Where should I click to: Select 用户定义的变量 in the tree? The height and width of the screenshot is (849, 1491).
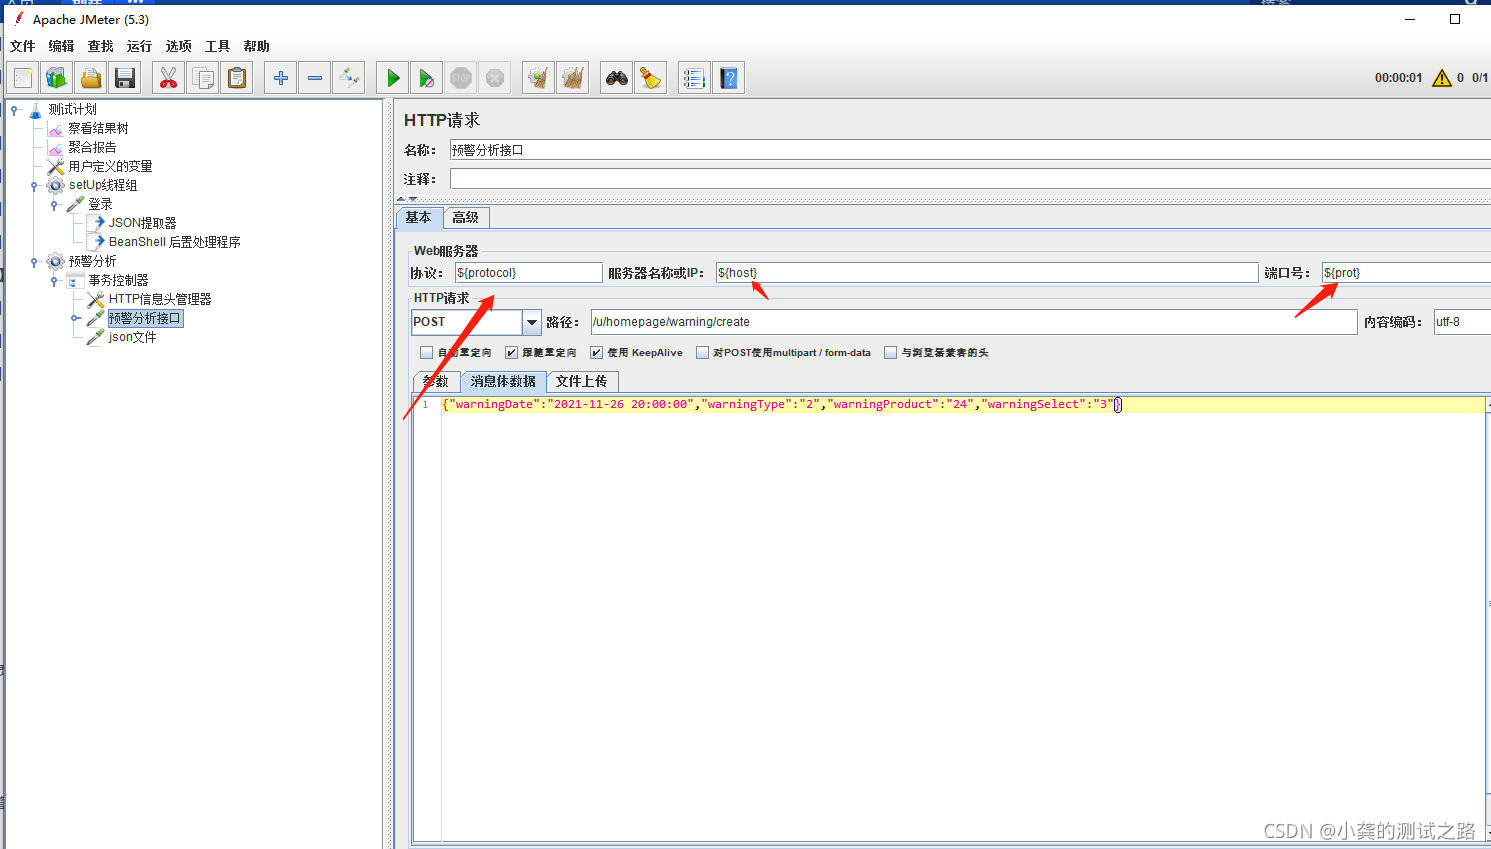click(x=110, y=167)
